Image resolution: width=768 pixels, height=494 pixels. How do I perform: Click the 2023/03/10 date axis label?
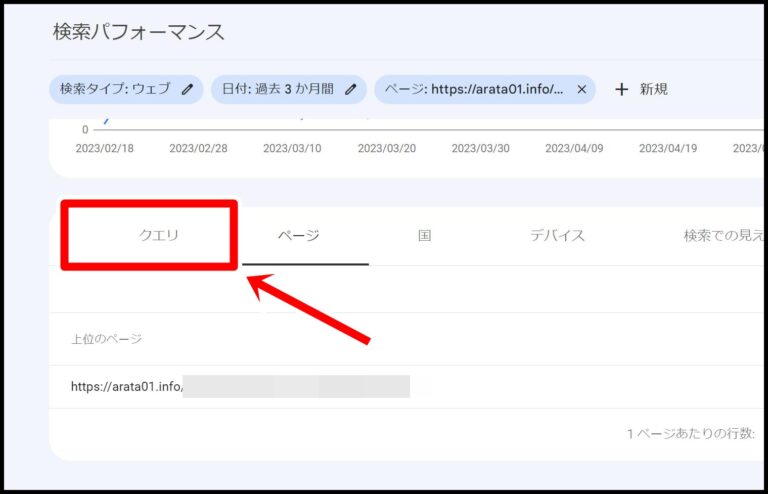point(292,148)
